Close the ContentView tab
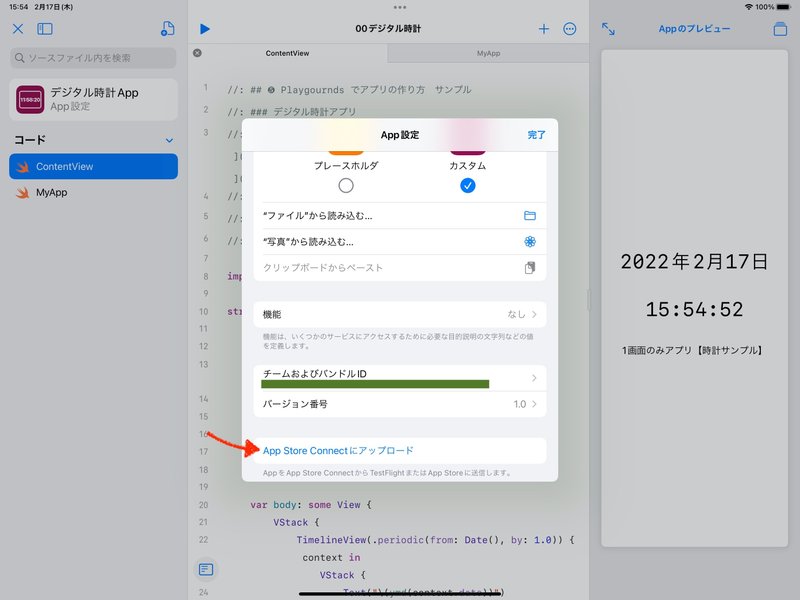This screenshot has width=800, height=600. click(197, 53)
